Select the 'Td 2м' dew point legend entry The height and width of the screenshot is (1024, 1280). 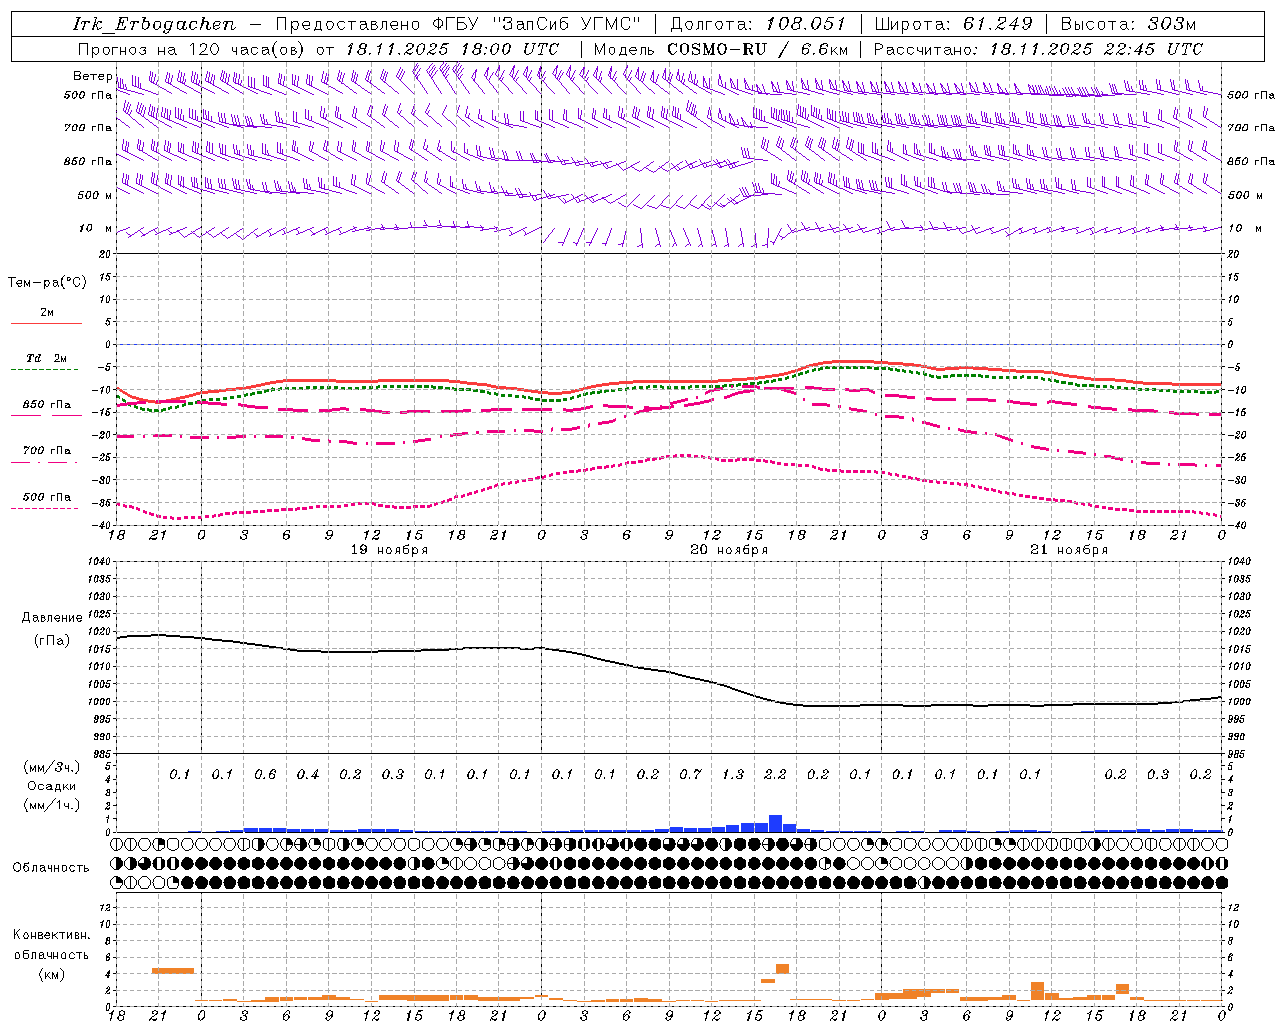(47, 358)
